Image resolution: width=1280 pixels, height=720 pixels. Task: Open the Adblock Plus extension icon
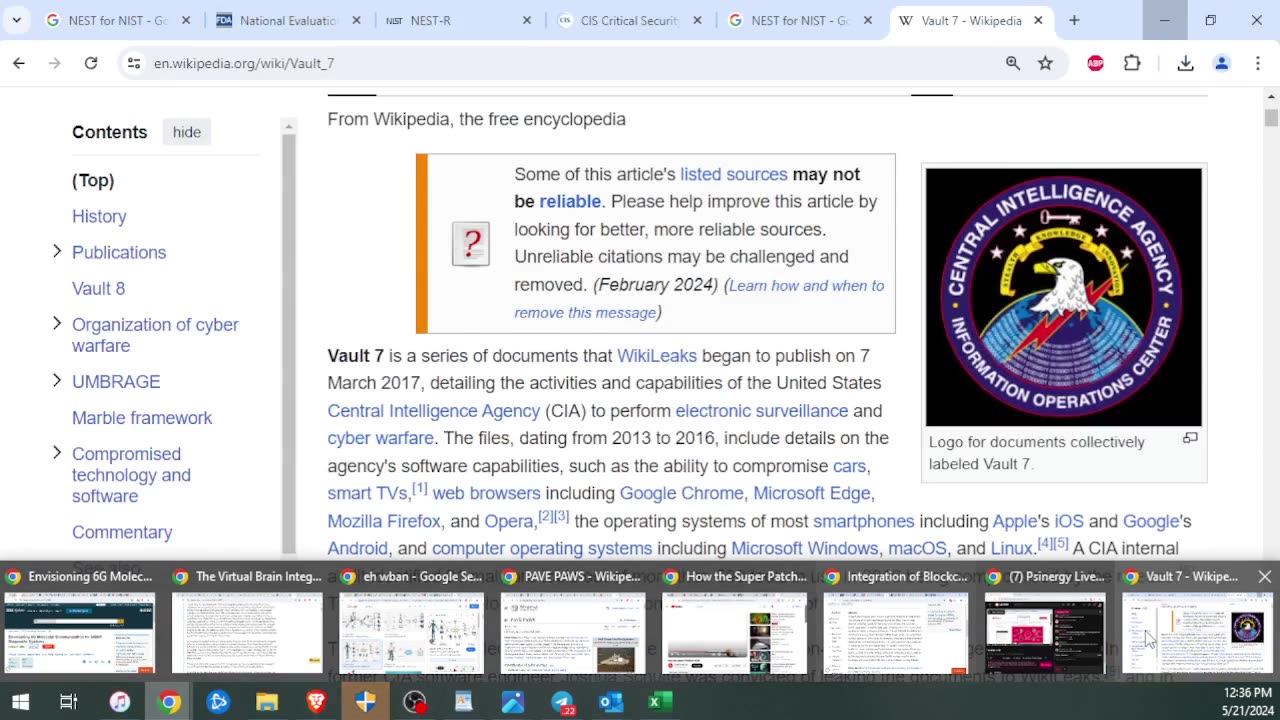(1096, 63)
